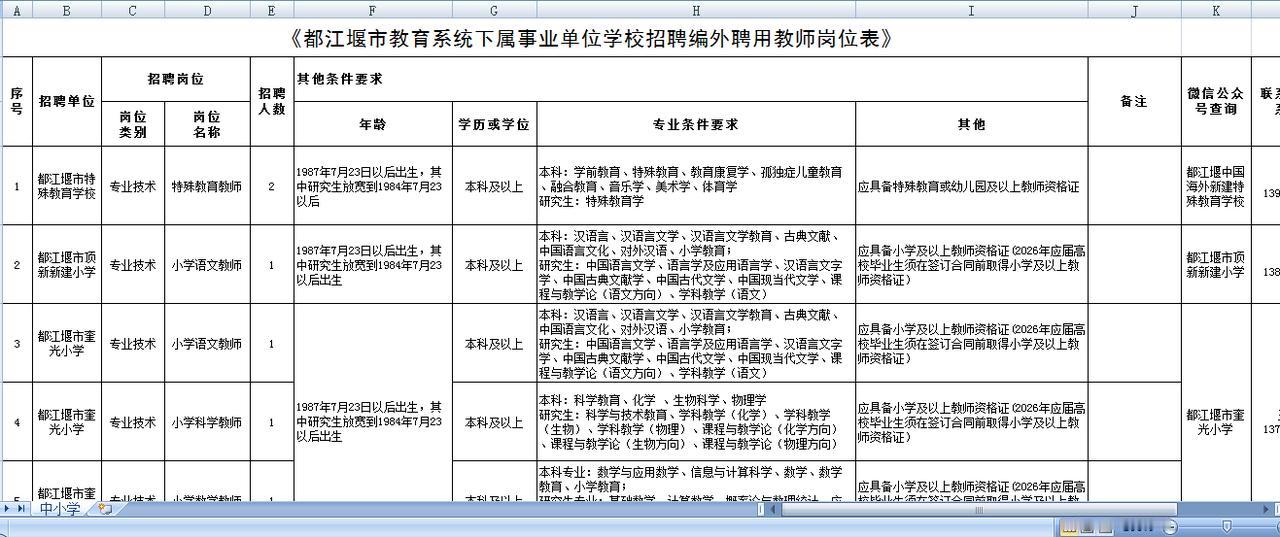This screenshot has width=1280, height=537.
Task: Click the 特殊教育教师 cell
Action: tap(206, 186)
